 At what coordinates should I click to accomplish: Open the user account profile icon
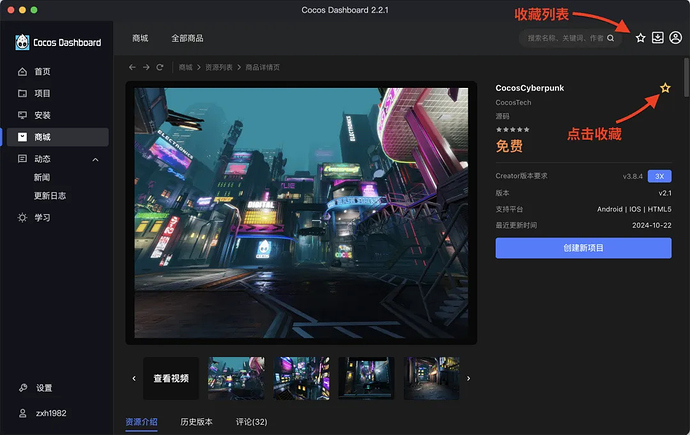coord(675,38)
